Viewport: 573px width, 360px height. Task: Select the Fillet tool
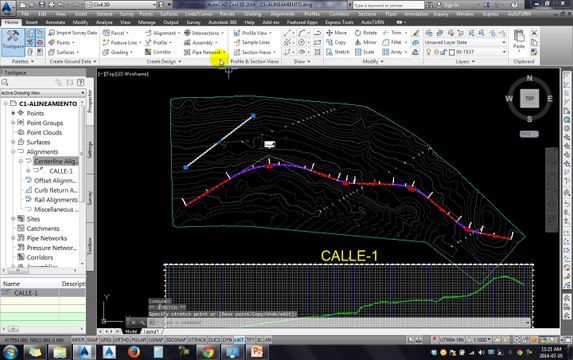tap(391, 42)
